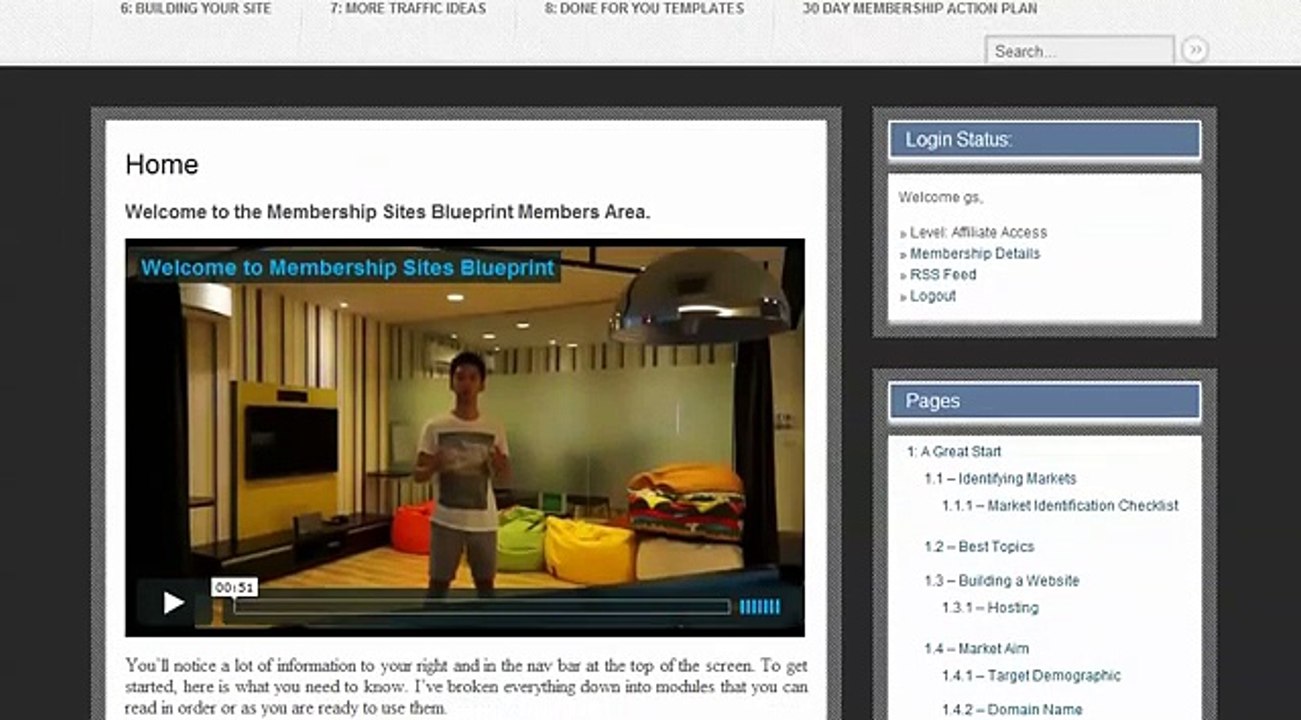Open page 1: A Great Start
The image size is (1301, 720).
954,452
